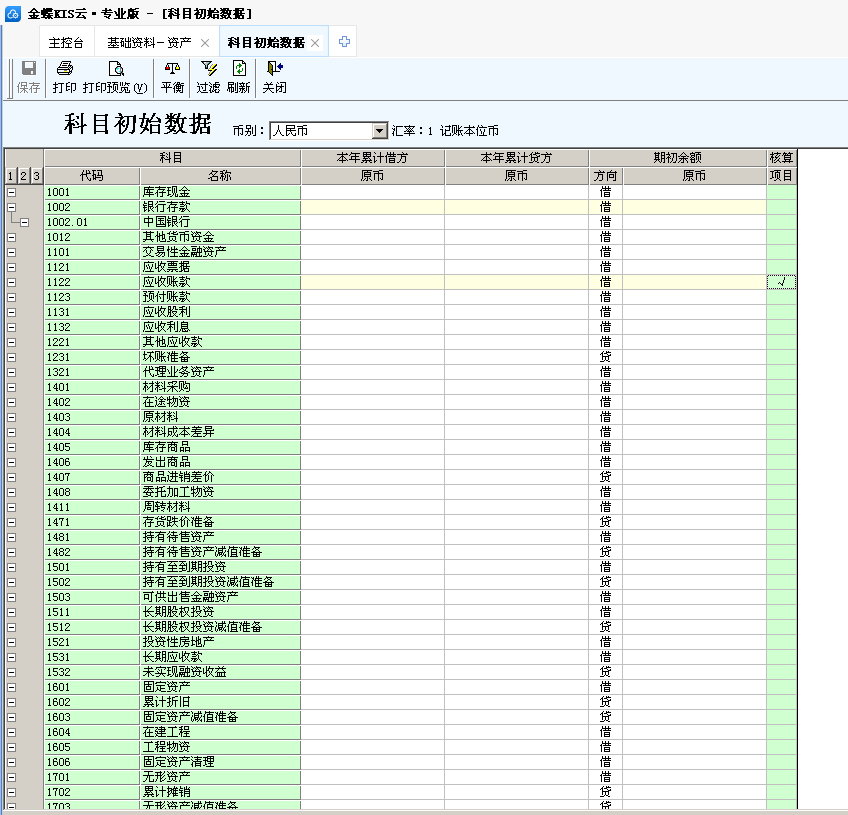Collapse the 1002 银行存款 tree node
This screenshot has width=848, height=815.
12,207
